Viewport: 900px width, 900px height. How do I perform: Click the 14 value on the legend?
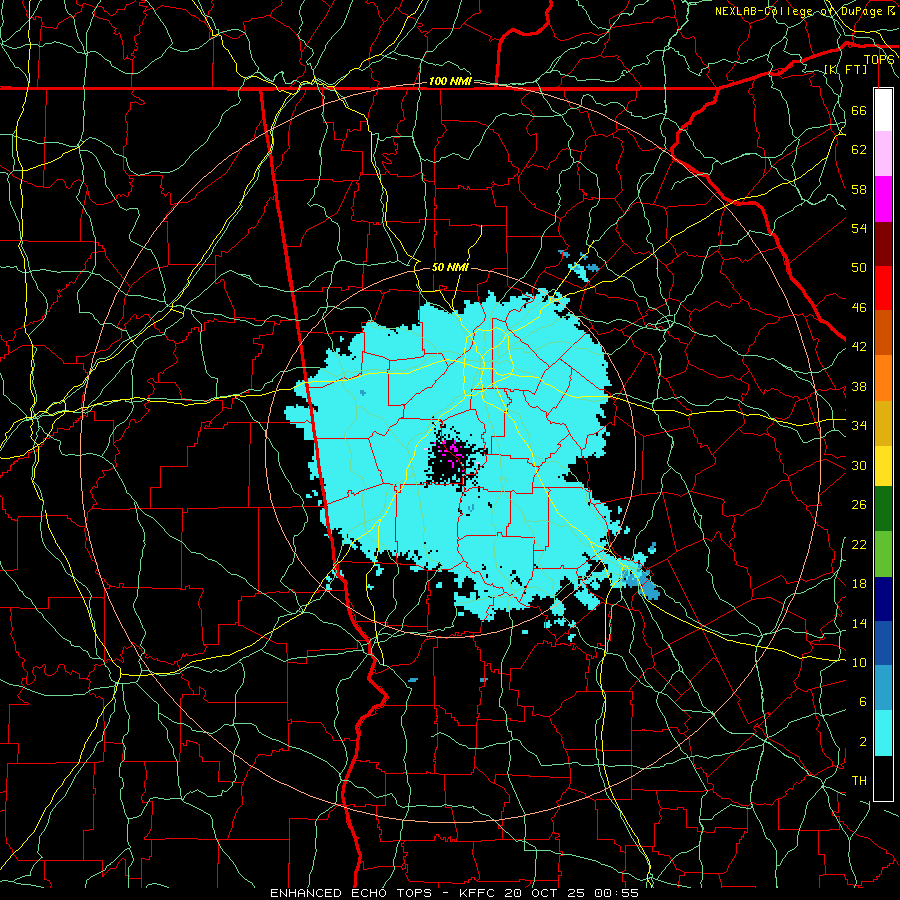(x=859, y=623)
